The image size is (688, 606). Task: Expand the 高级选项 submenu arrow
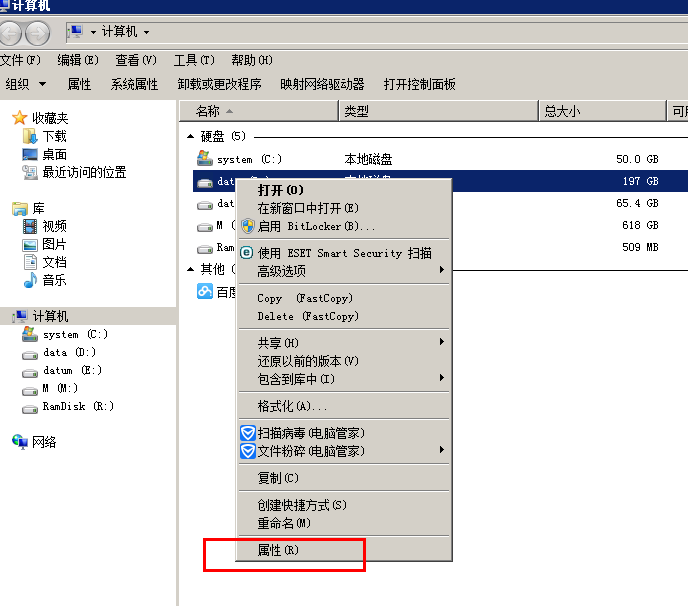tap(441, 271)
